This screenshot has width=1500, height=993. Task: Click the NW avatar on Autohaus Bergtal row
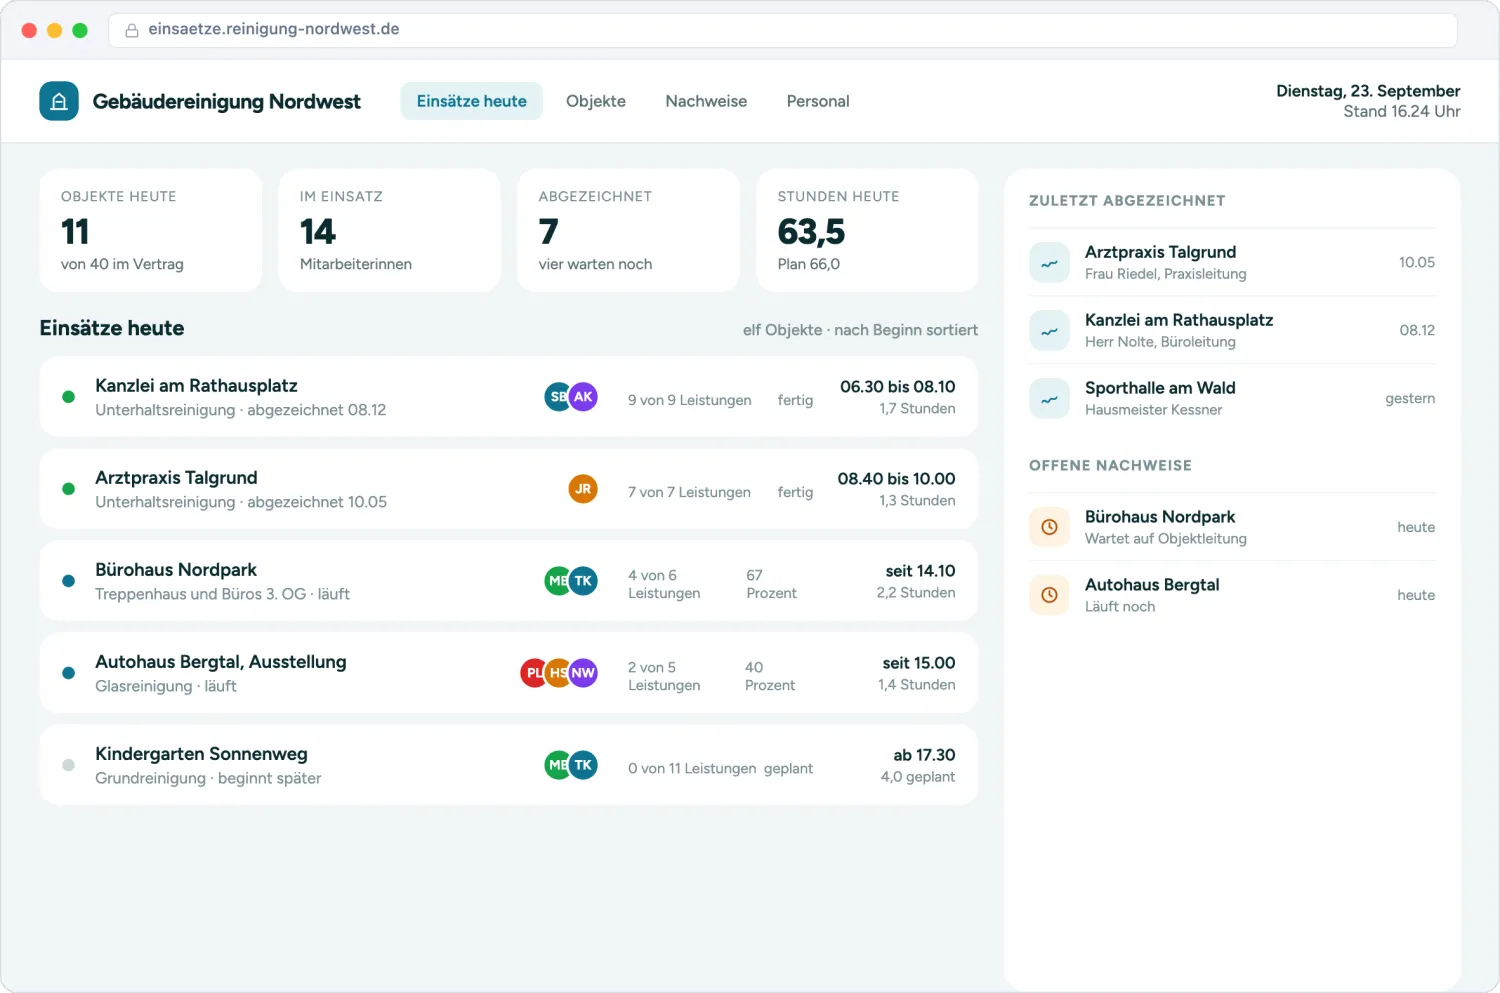583,673
